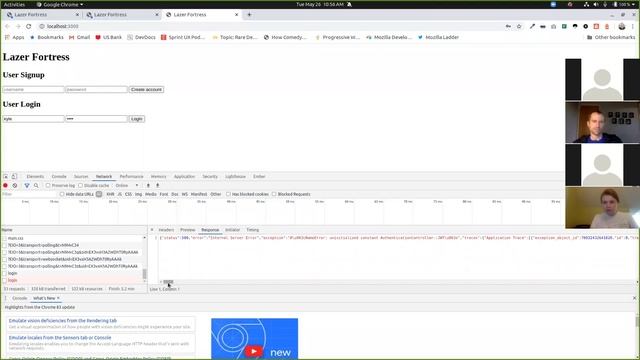This screenshot has height=360, width=640.
Task: Focus the signup password field
Action: 97,89
